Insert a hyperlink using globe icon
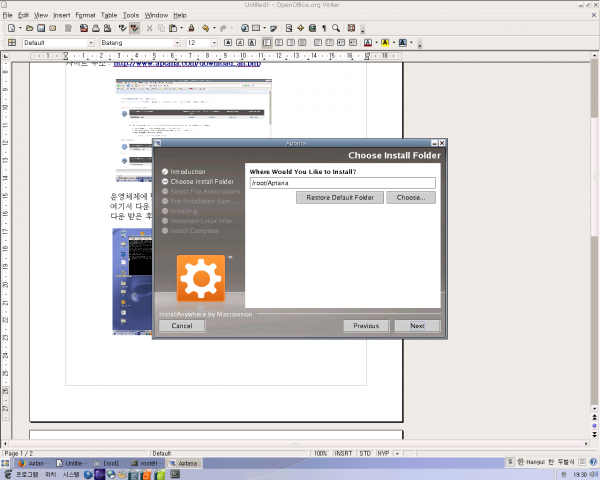 tap(245, 28)
